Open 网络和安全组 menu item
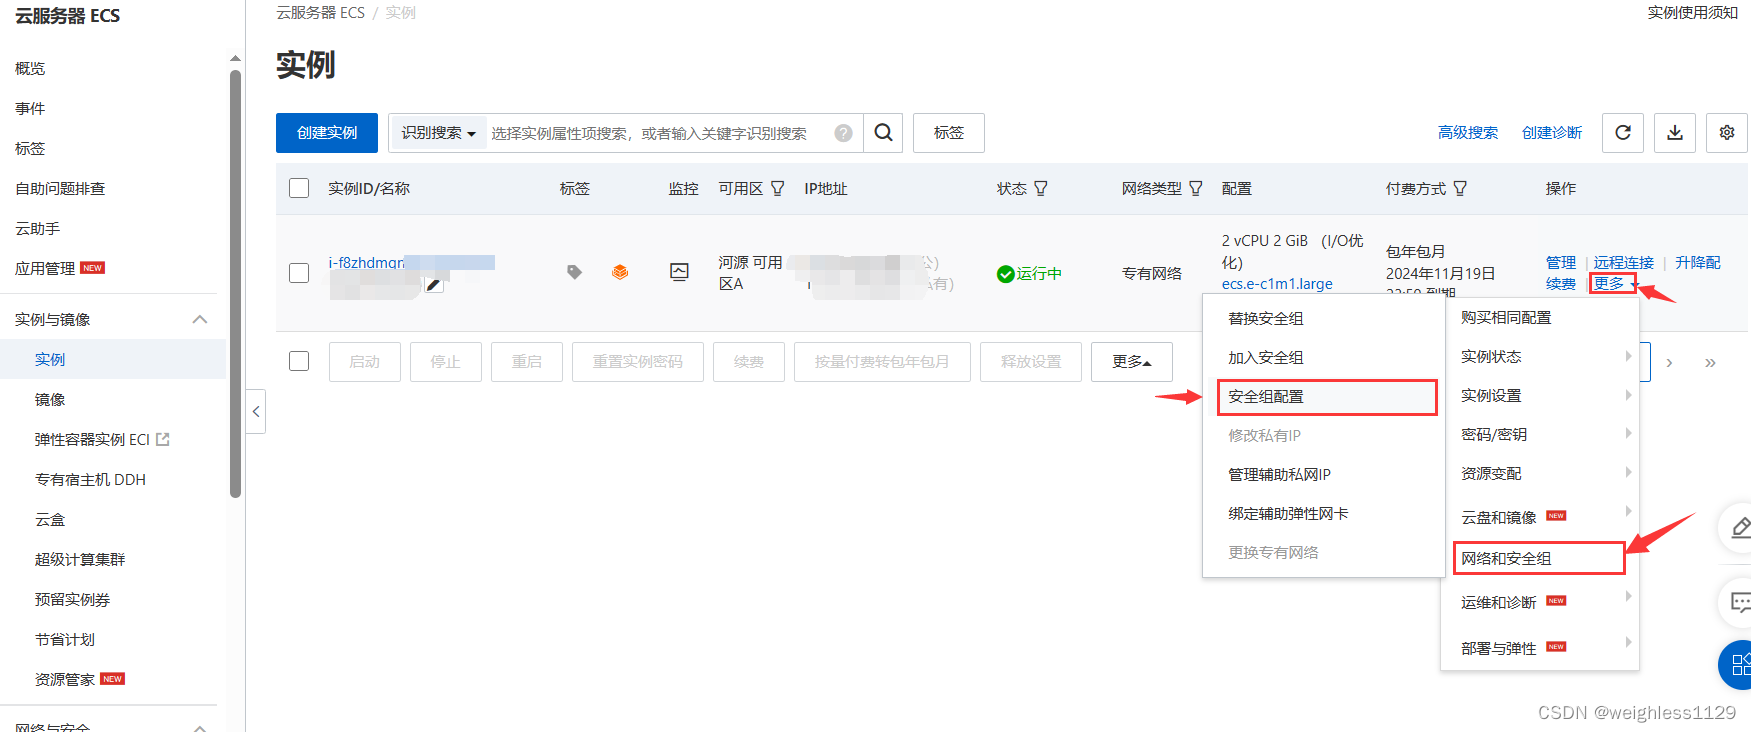 (1539, 558)
